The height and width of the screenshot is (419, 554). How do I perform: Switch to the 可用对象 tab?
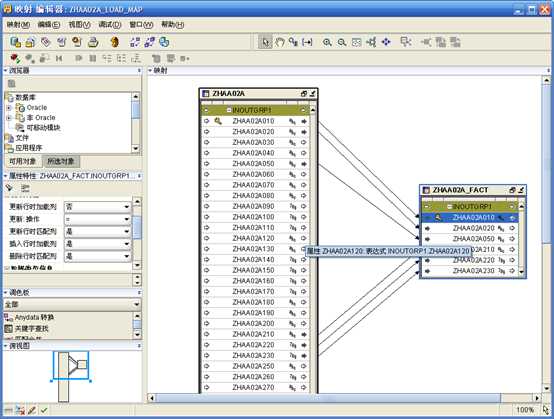point(22,161)
